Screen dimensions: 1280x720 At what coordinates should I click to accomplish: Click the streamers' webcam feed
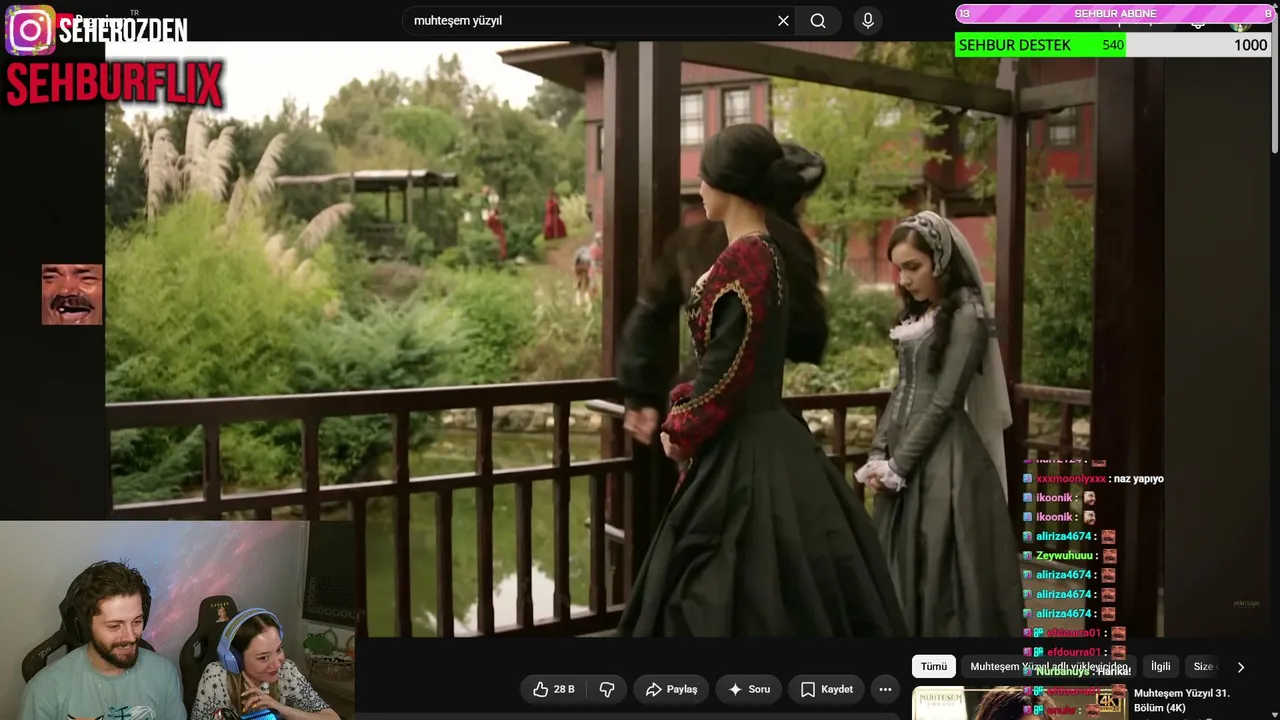177,620
